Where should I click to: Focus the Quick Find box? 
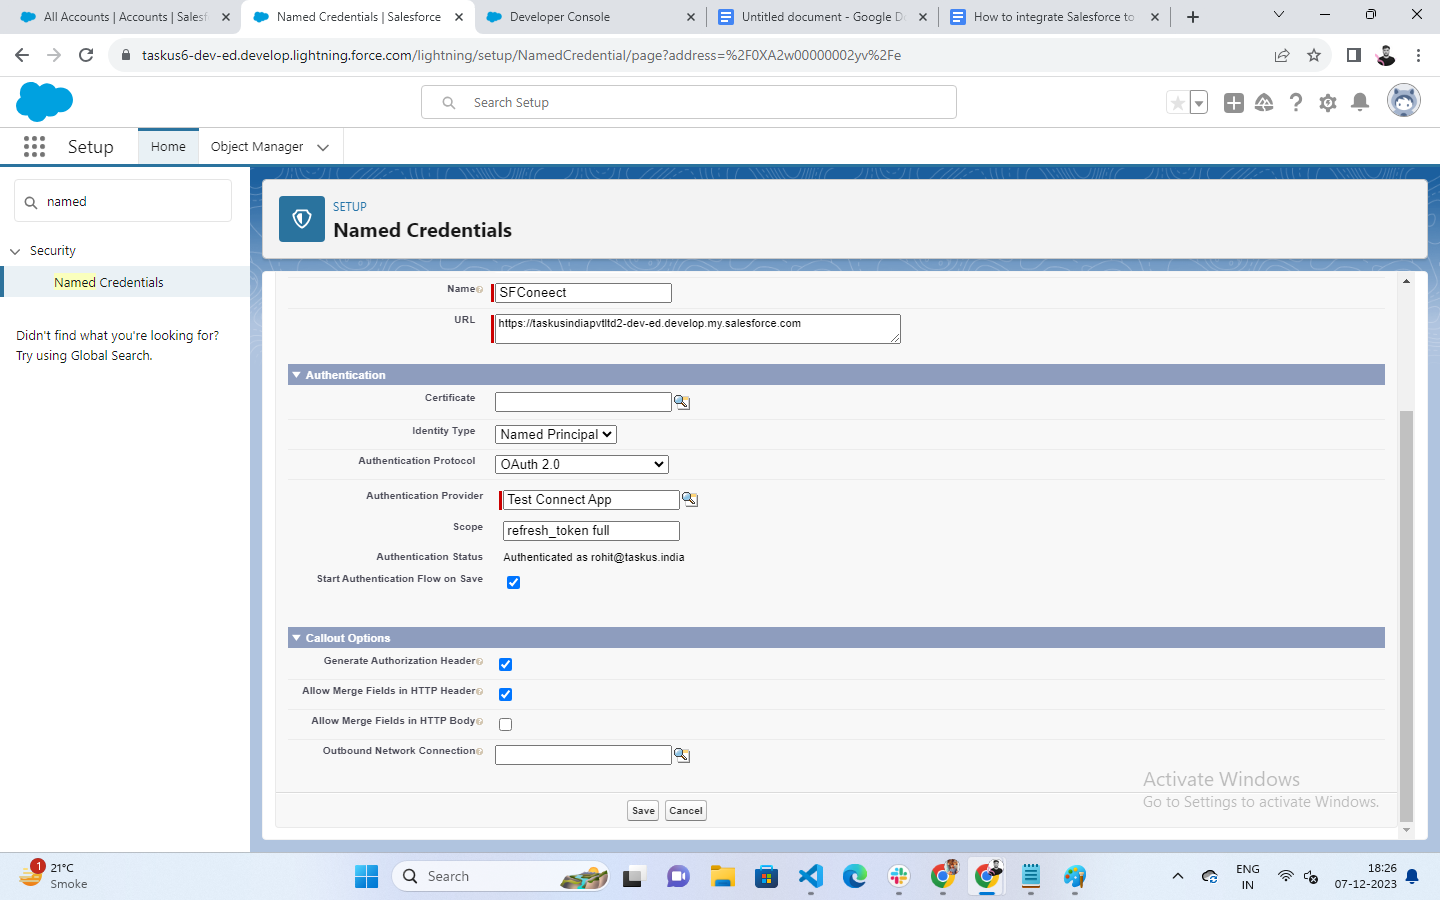pyautogui.click(x=123, y=201)
